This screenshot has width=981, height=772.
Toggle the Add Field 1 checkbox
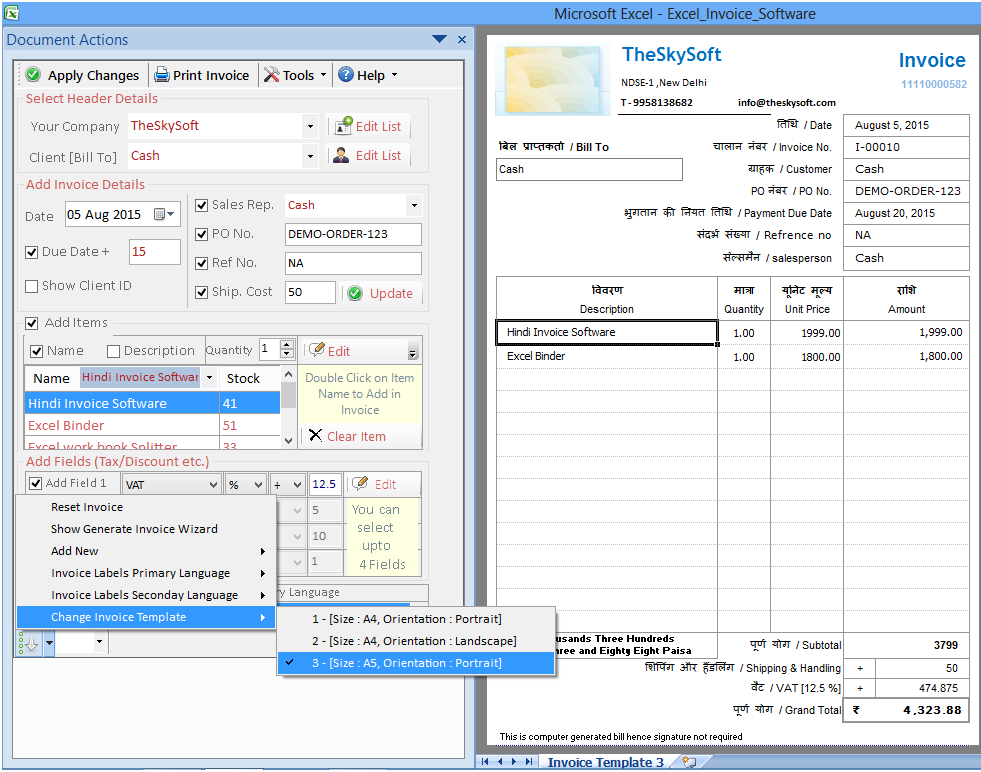coord(36,483)
